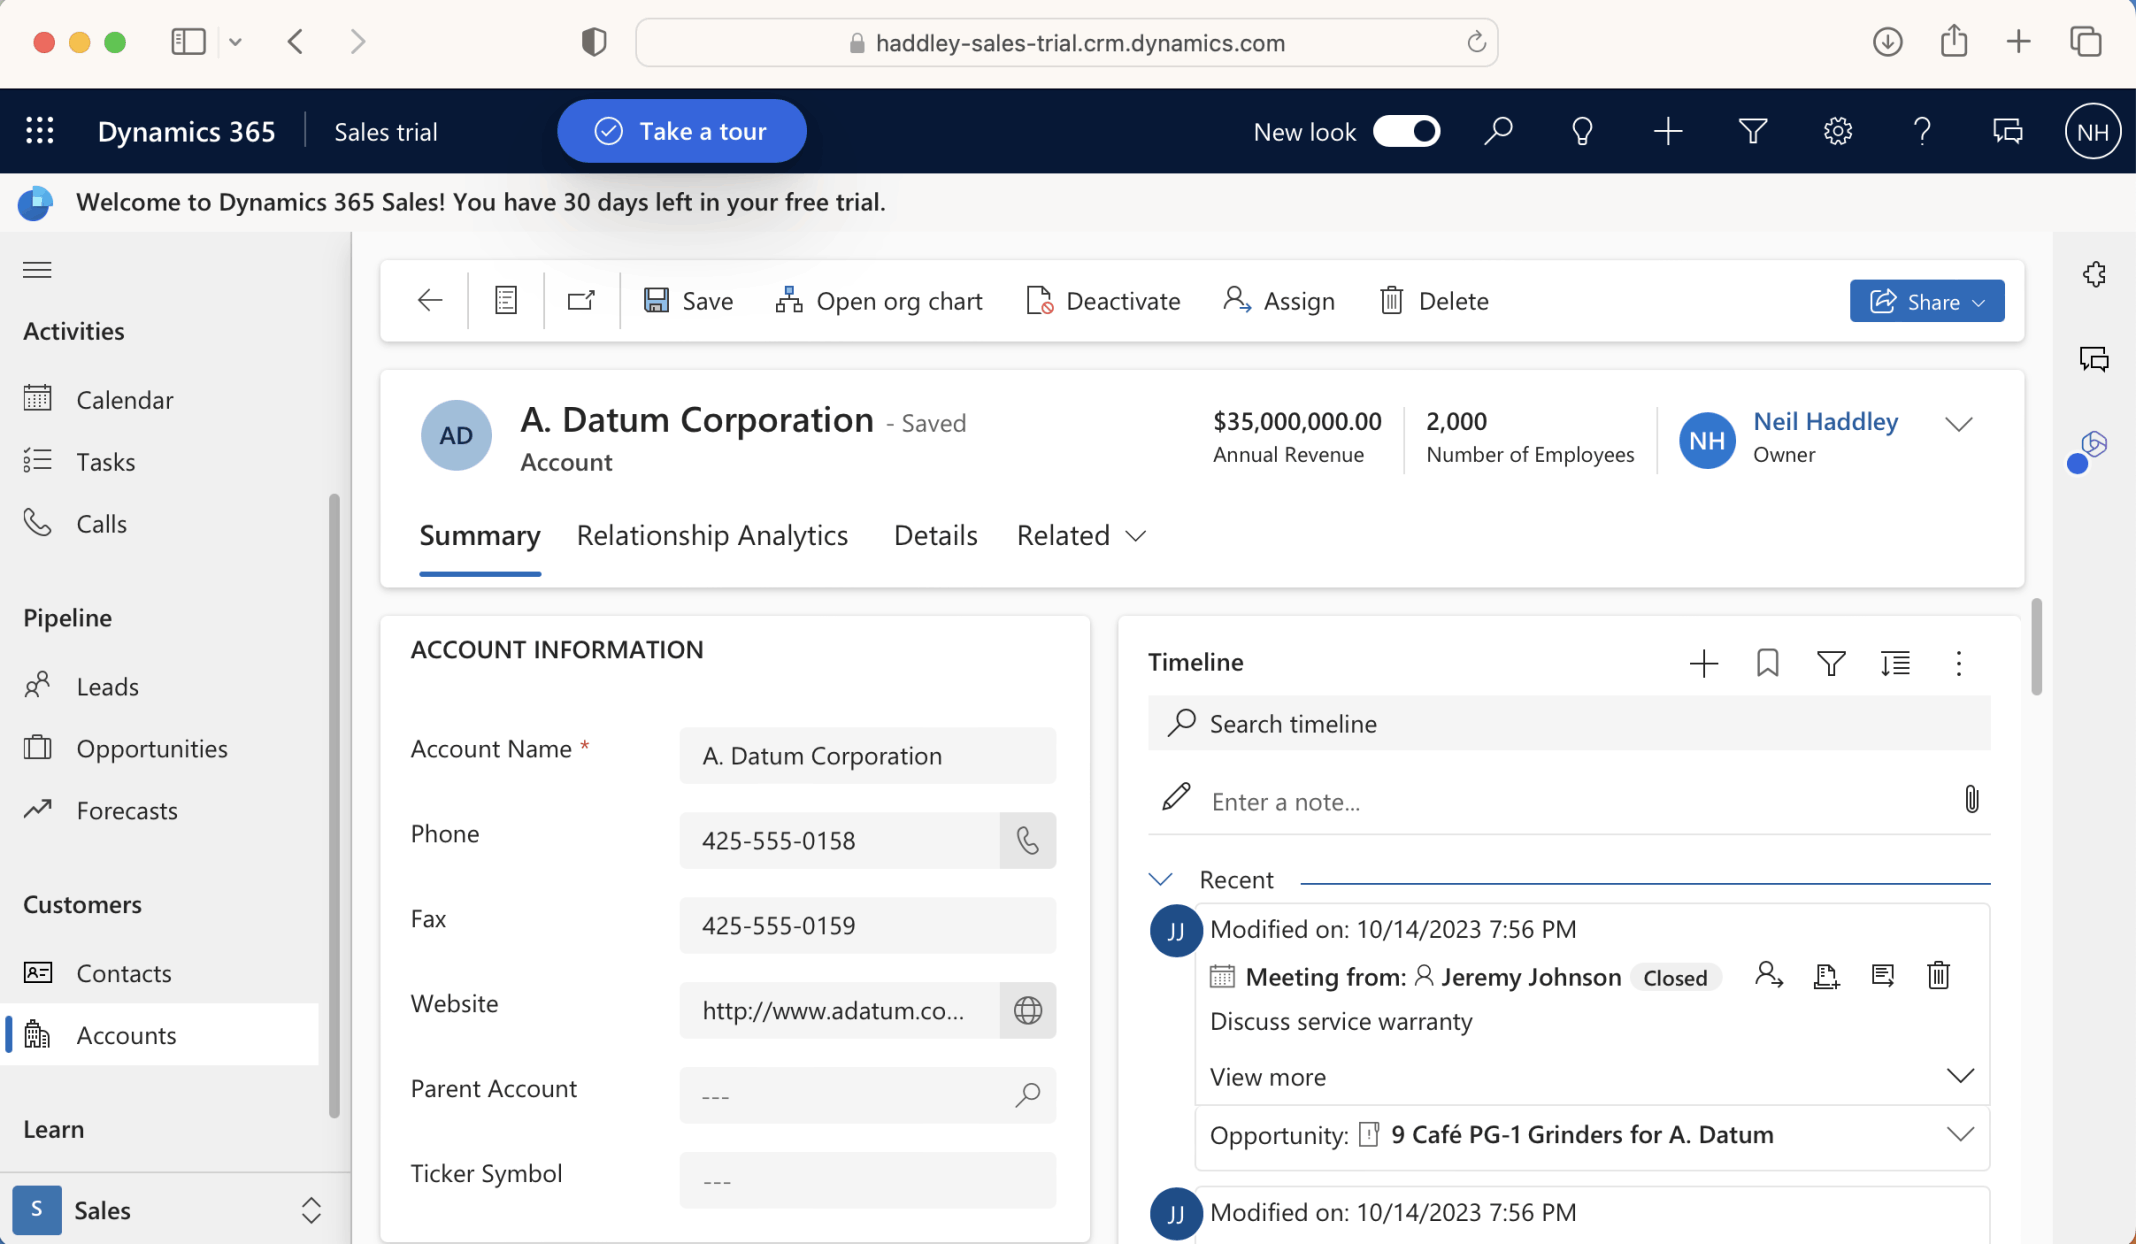Click the Deactivate command button

point(1103,301)
